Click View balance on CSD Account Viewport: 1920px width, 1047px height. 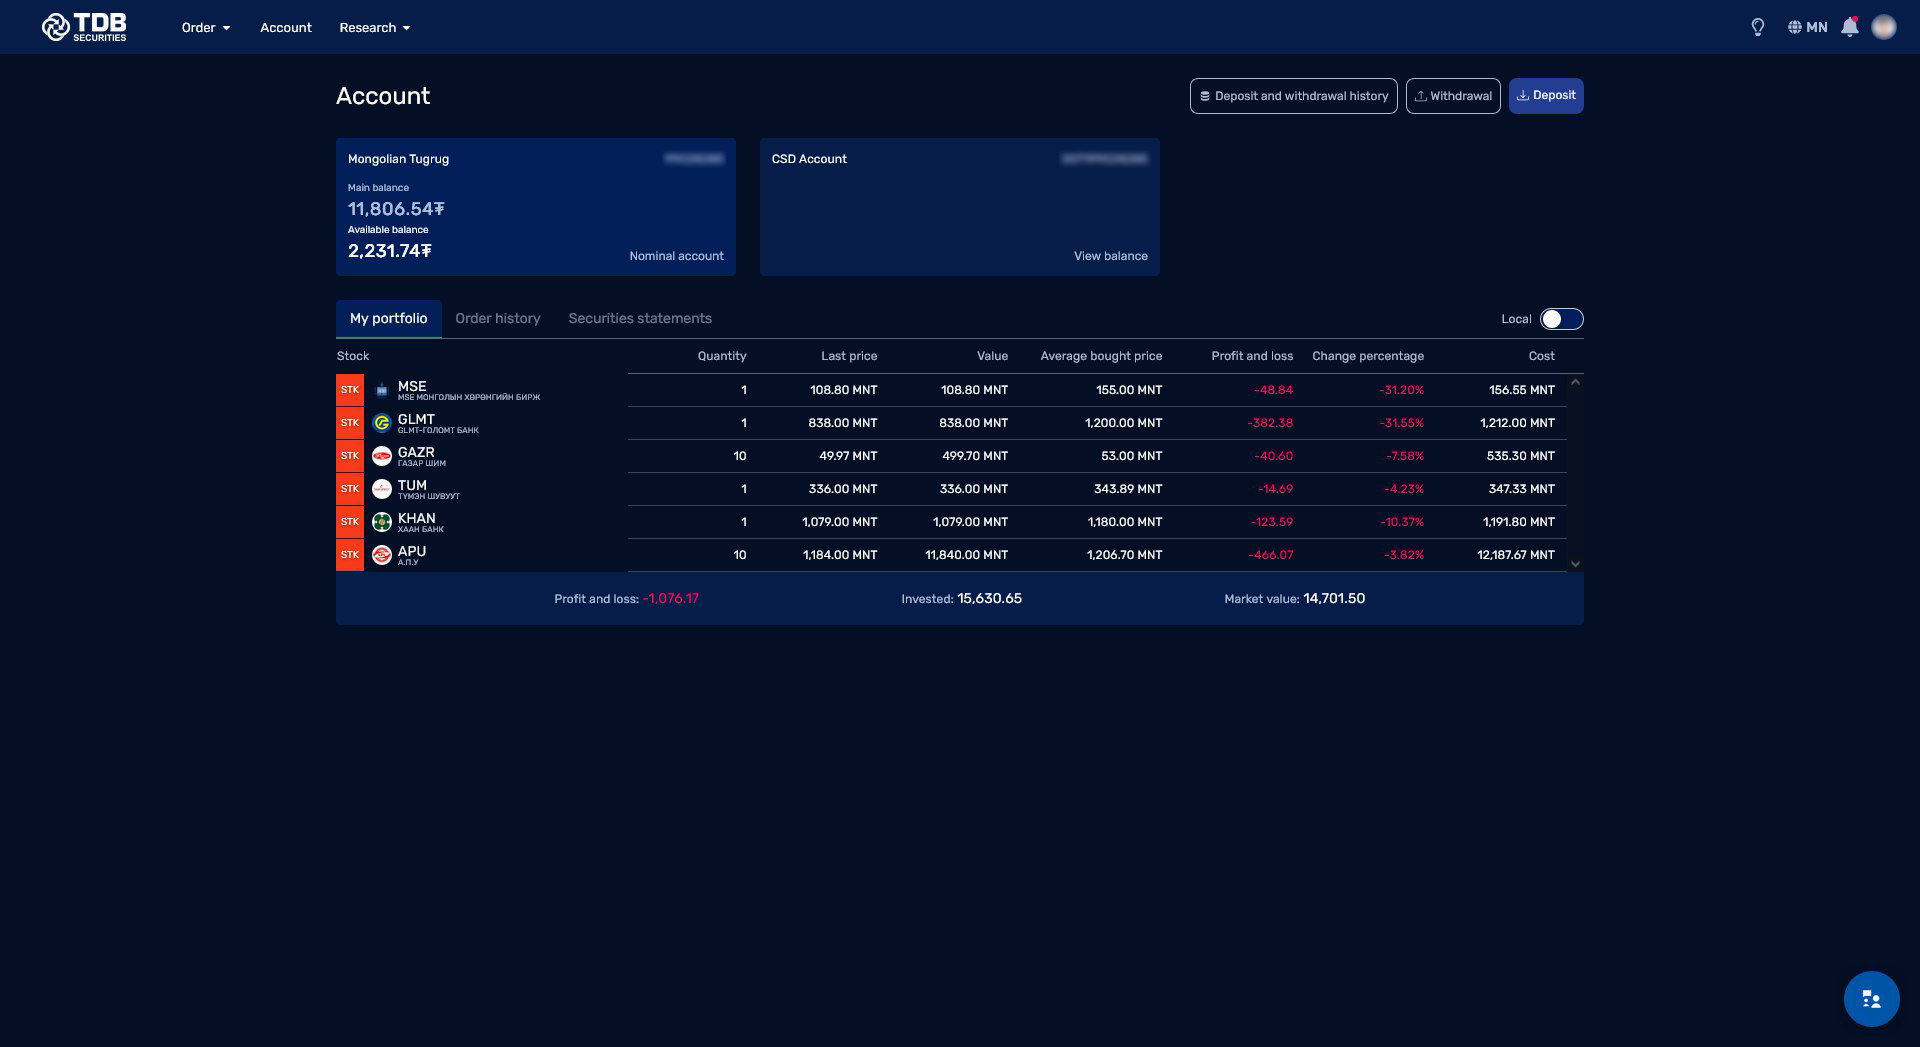(1110, 256)
